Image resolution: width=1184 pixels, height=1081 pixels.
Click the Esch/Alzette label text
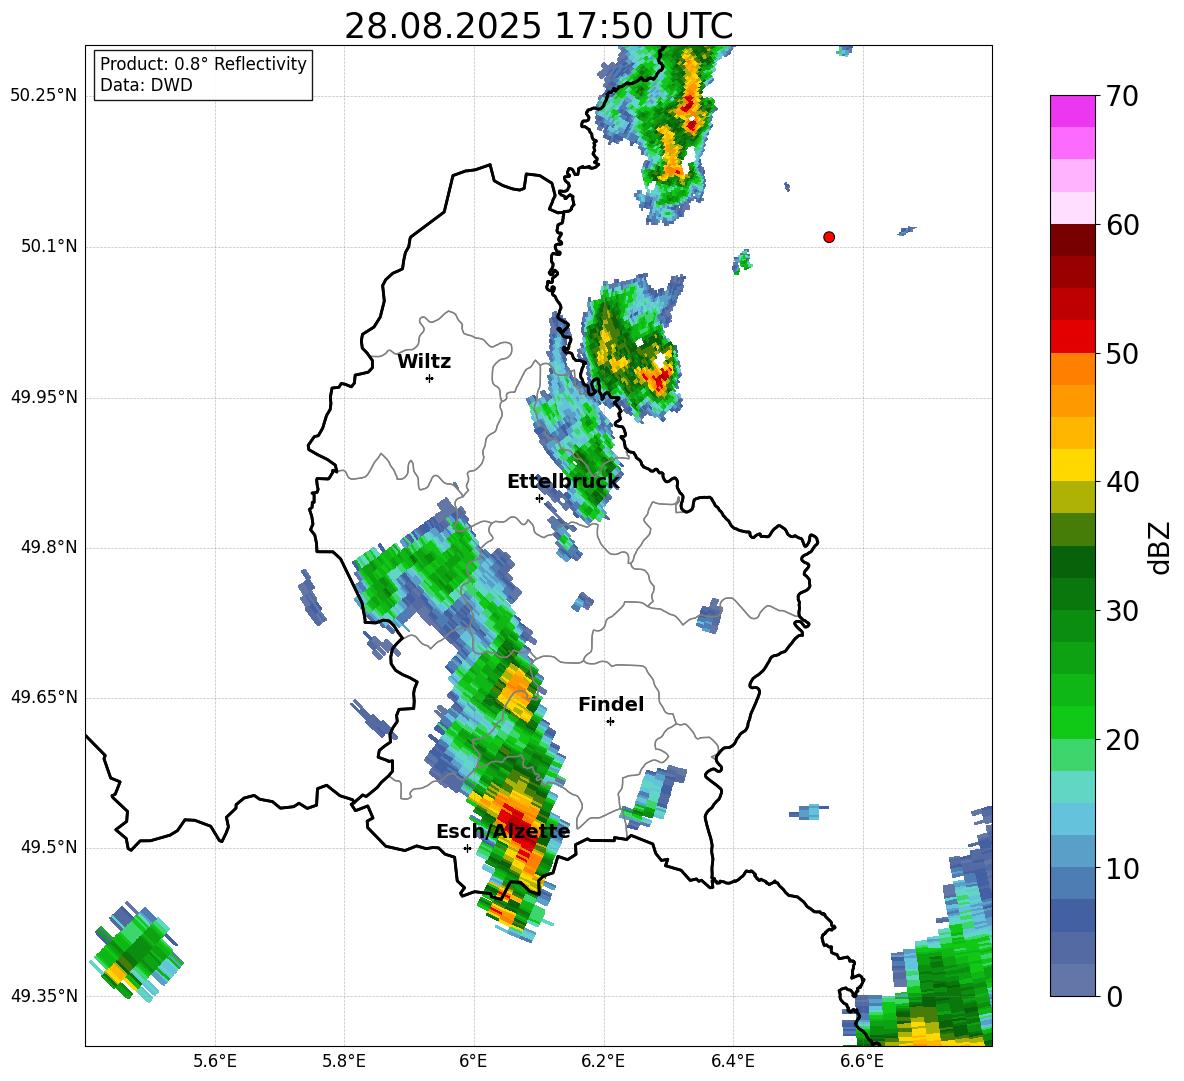point(503,832)
